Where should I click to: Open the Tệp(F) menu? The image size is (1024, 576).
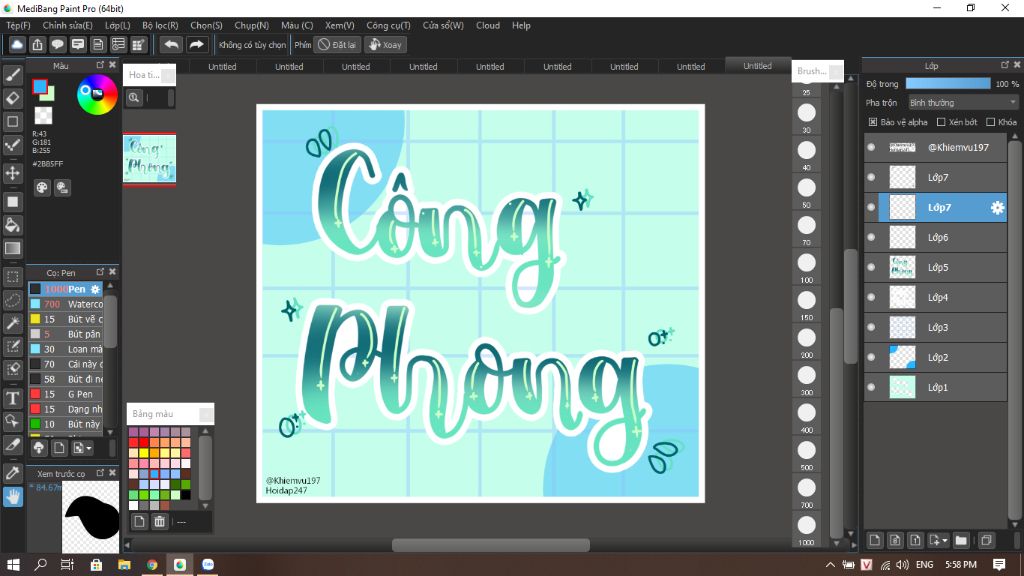click(18, 25)
